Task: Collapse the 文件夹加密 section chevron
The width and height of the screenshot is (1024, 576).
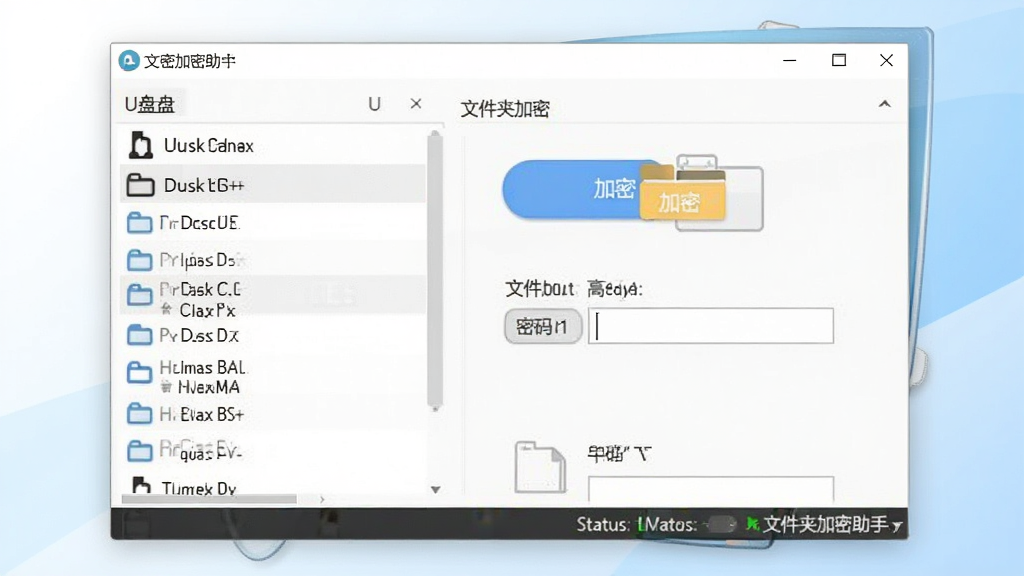Action: [x=884, y=104]
